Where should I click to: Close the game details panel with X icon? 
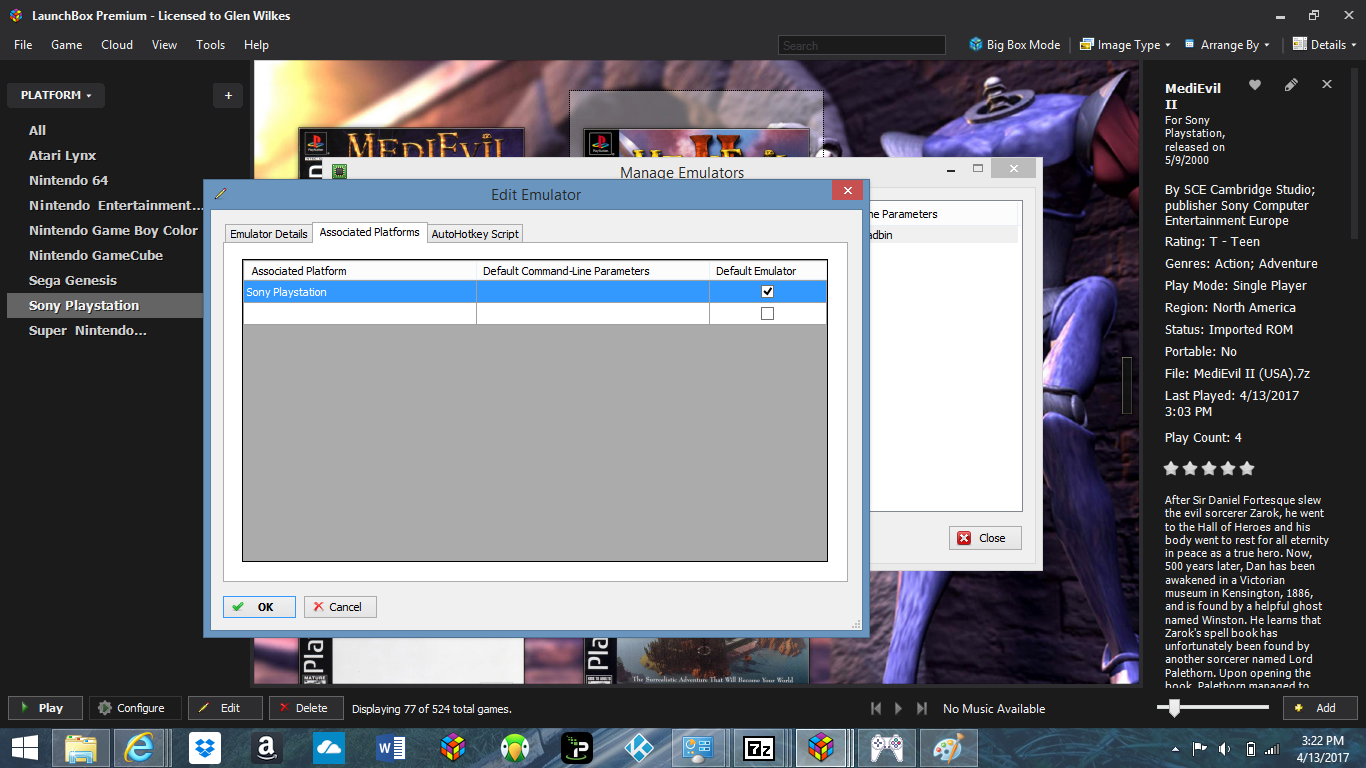(1327, 85)
